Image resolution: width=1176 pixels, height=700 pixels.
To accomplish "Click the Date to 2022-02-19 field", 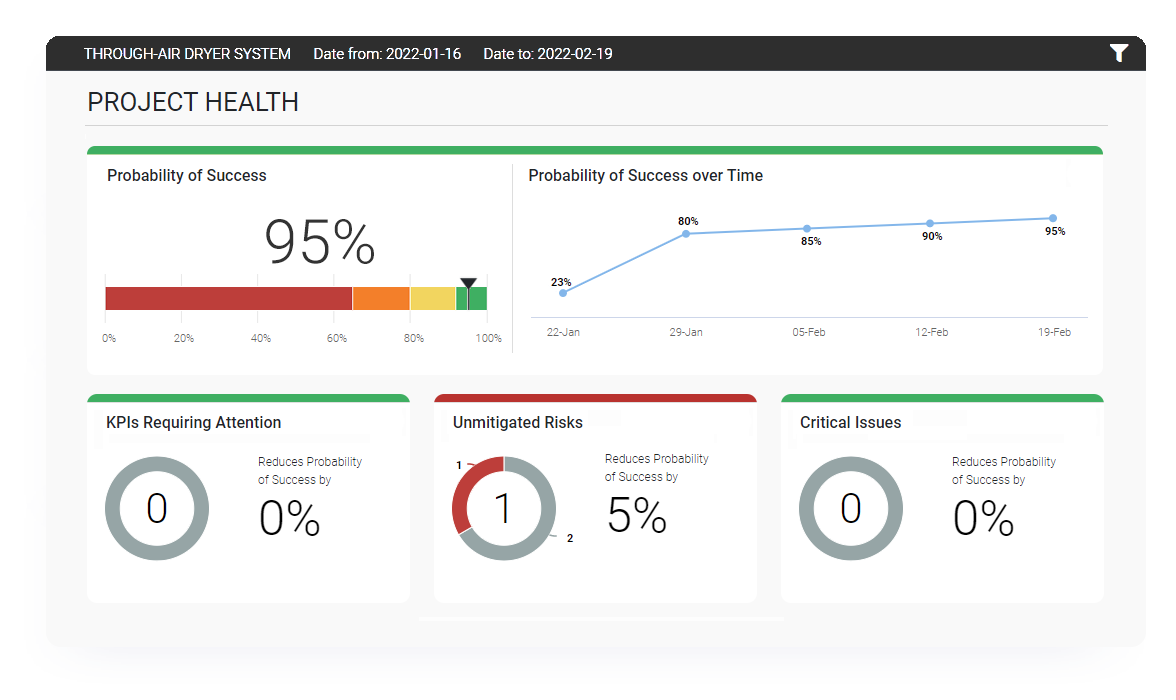I will click(547, 54).
